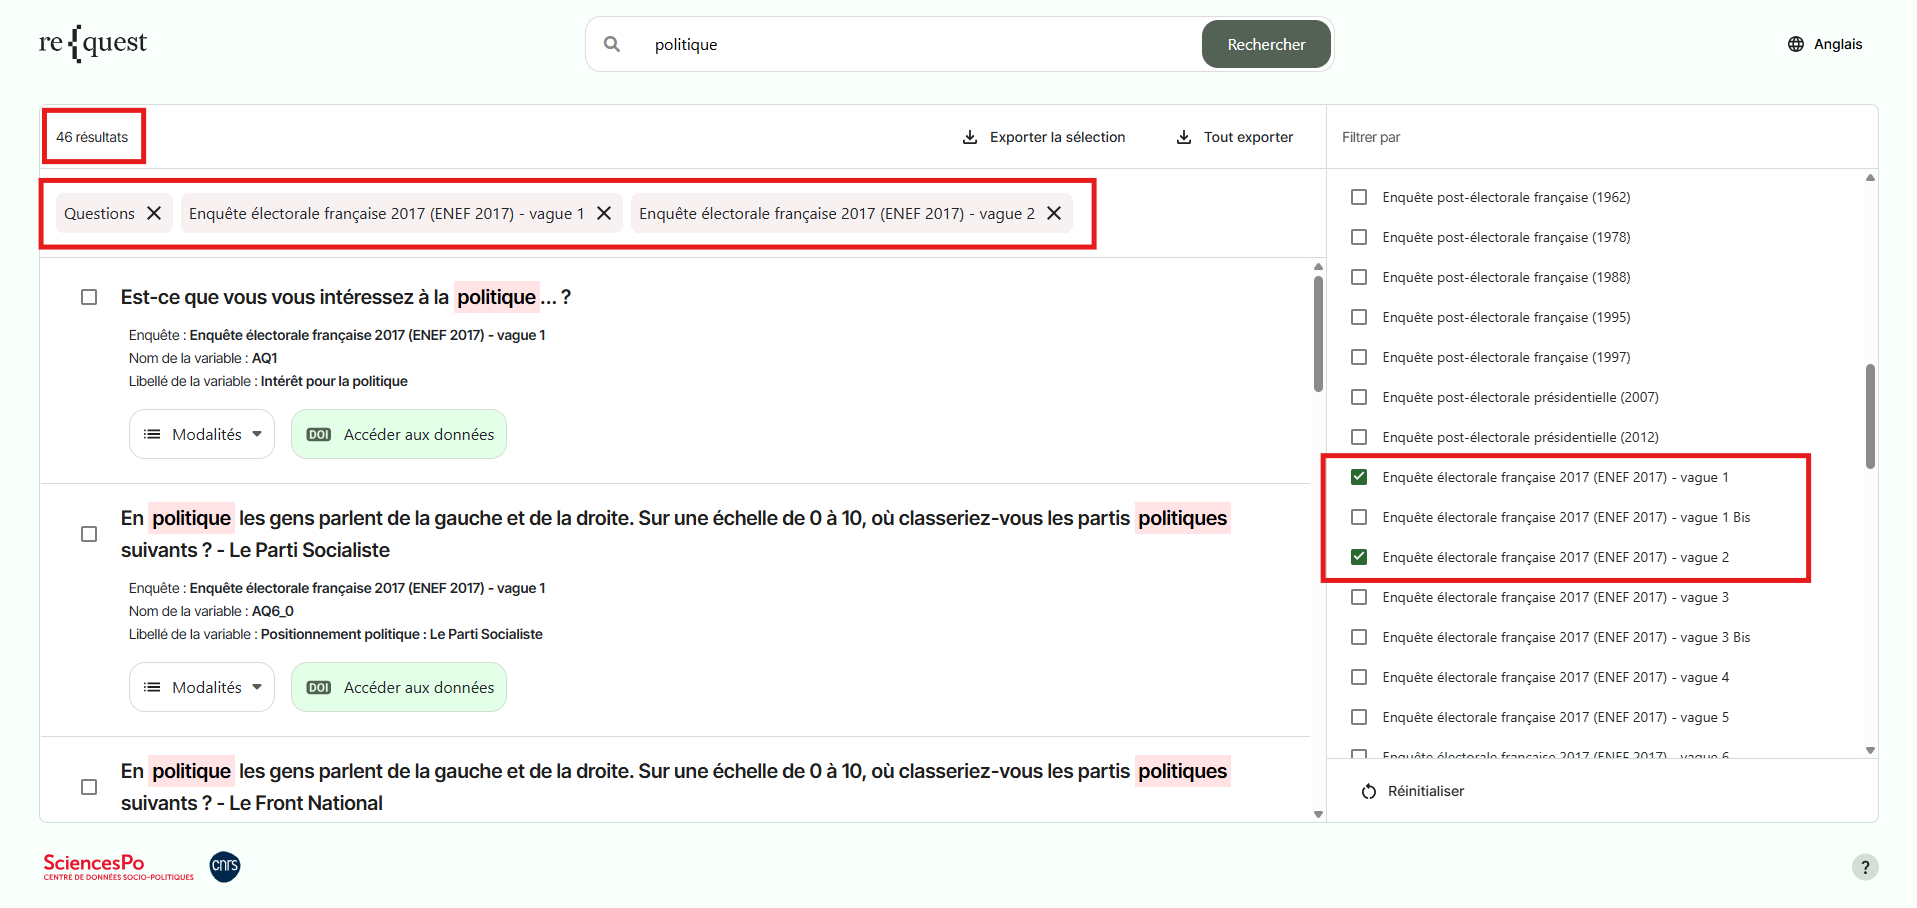
Task: Remove the ENEF 2017 vague 2 chip
Action: 1054,213
